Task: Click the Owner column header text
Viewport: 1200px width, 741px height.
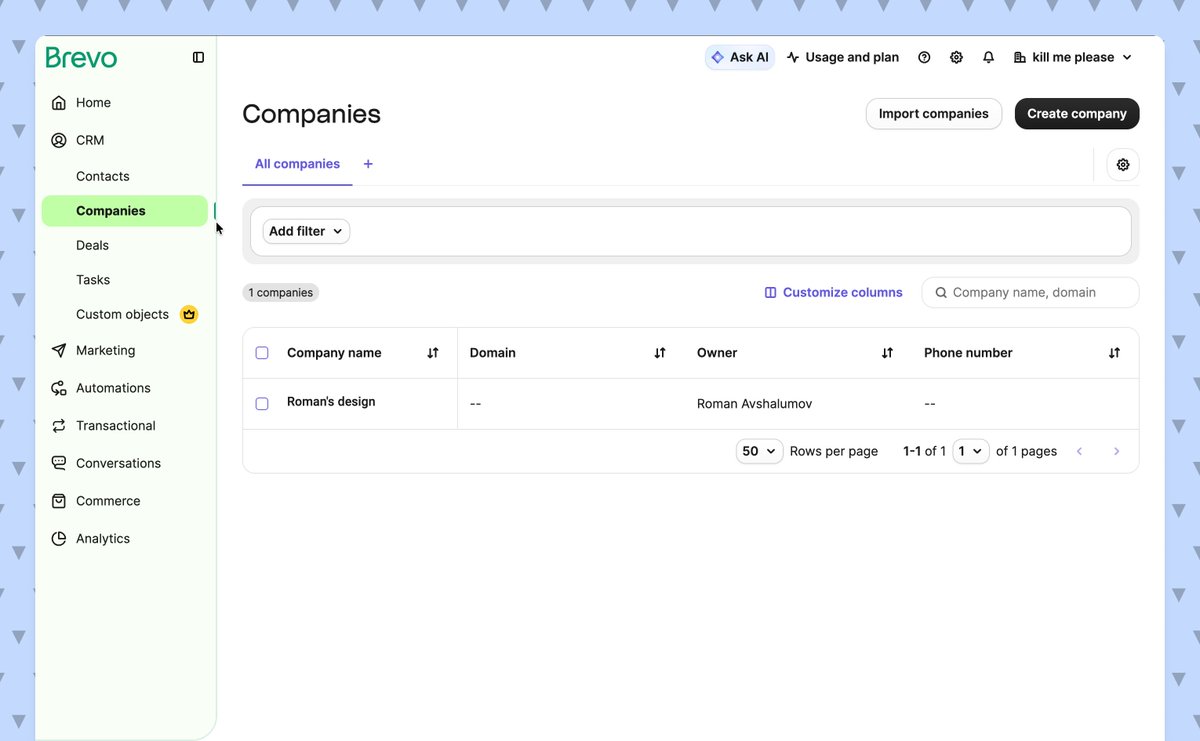Action: (717, 353)
